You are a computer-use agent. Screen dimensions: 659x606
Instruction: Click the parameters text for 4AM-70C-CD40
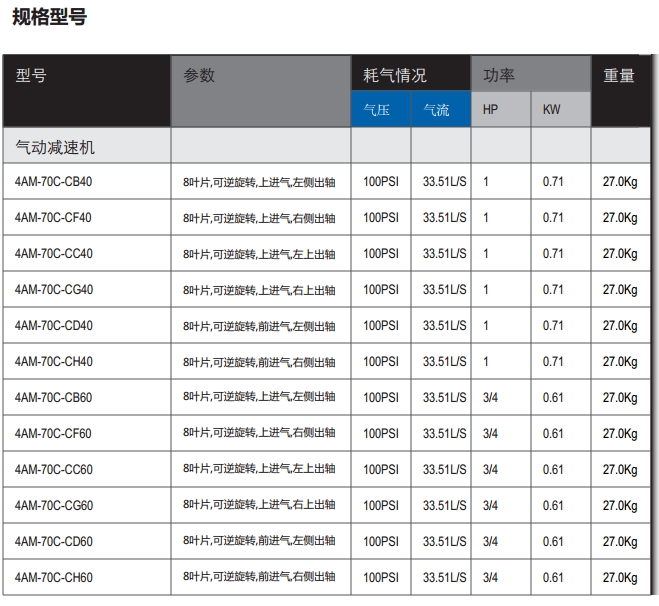[259, 326]
